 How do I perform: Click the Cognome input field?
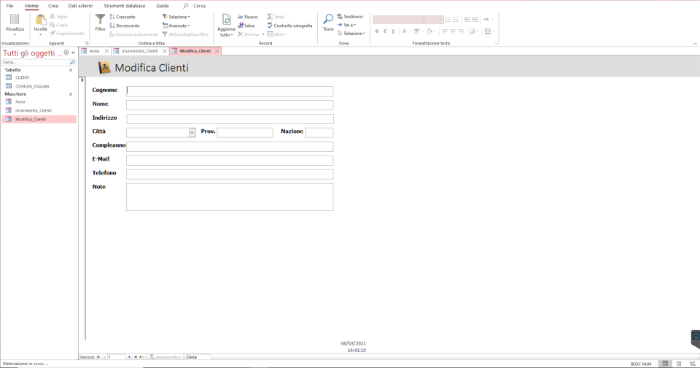(229, 91)
